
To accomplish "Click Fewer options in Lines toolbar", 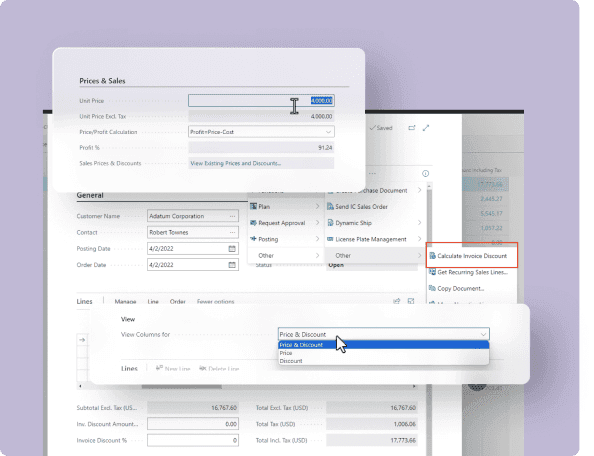I will [x=216, y=302].
